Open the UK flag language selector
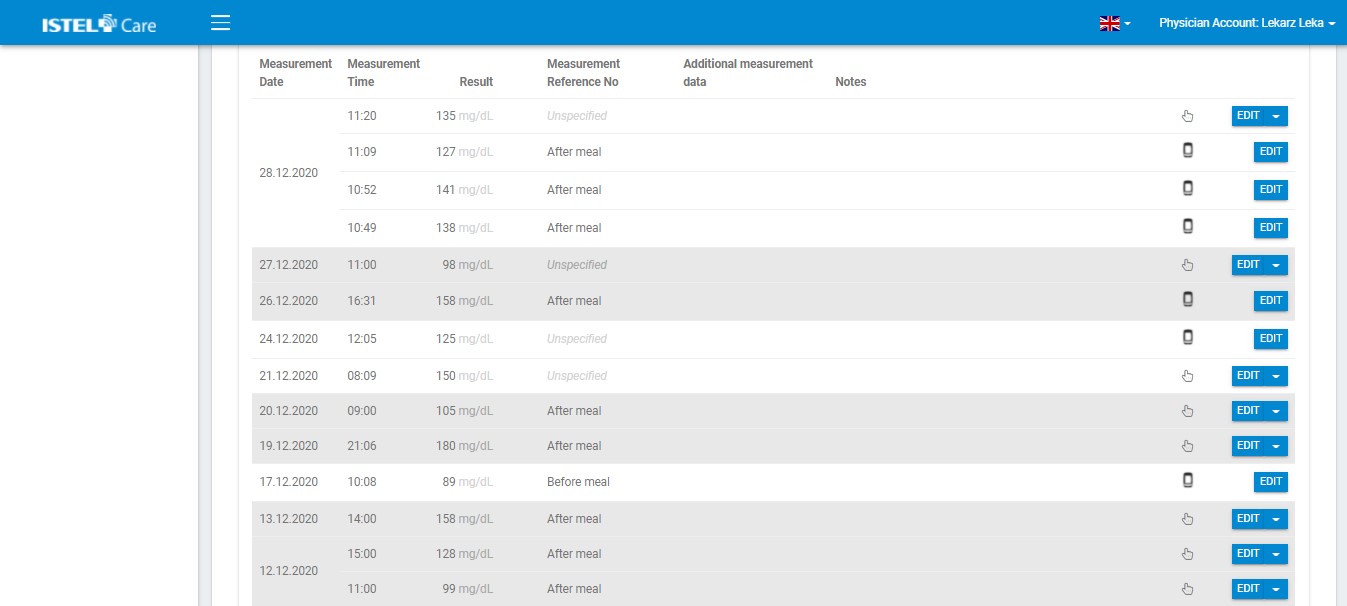This screenshot has height=606, width=1347. tap(1114, 23)
